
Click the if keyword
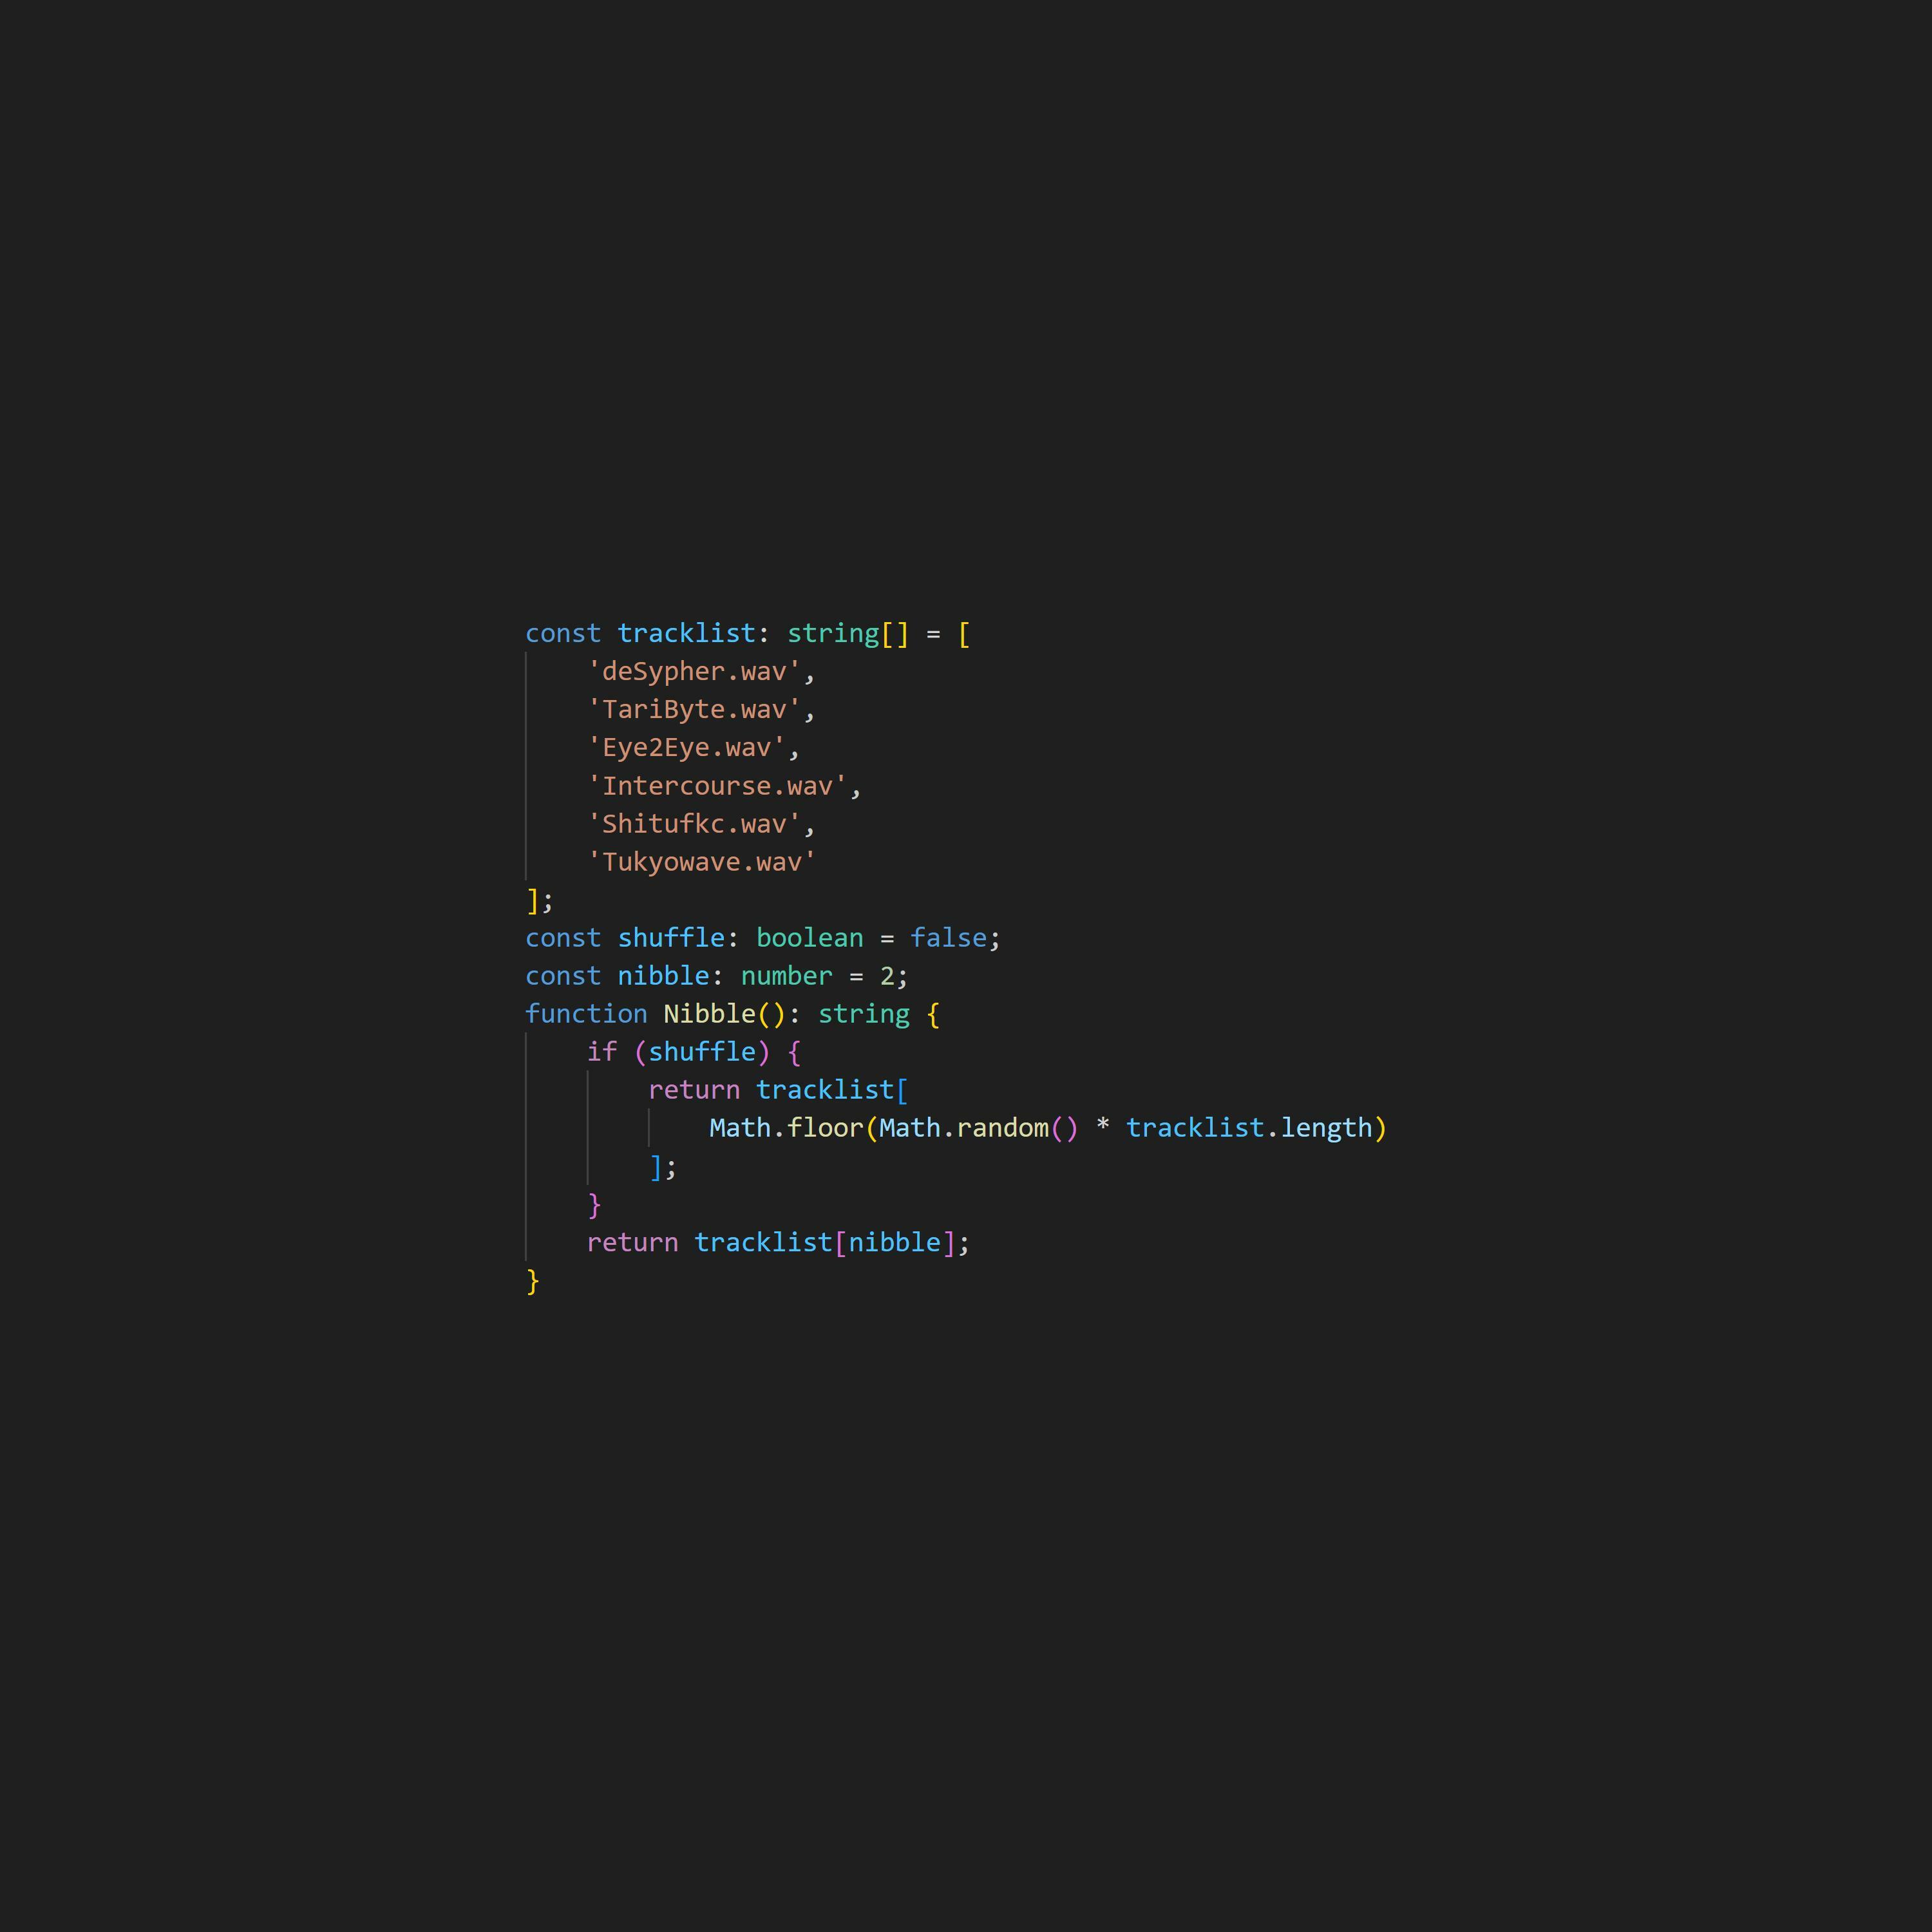601,1052
